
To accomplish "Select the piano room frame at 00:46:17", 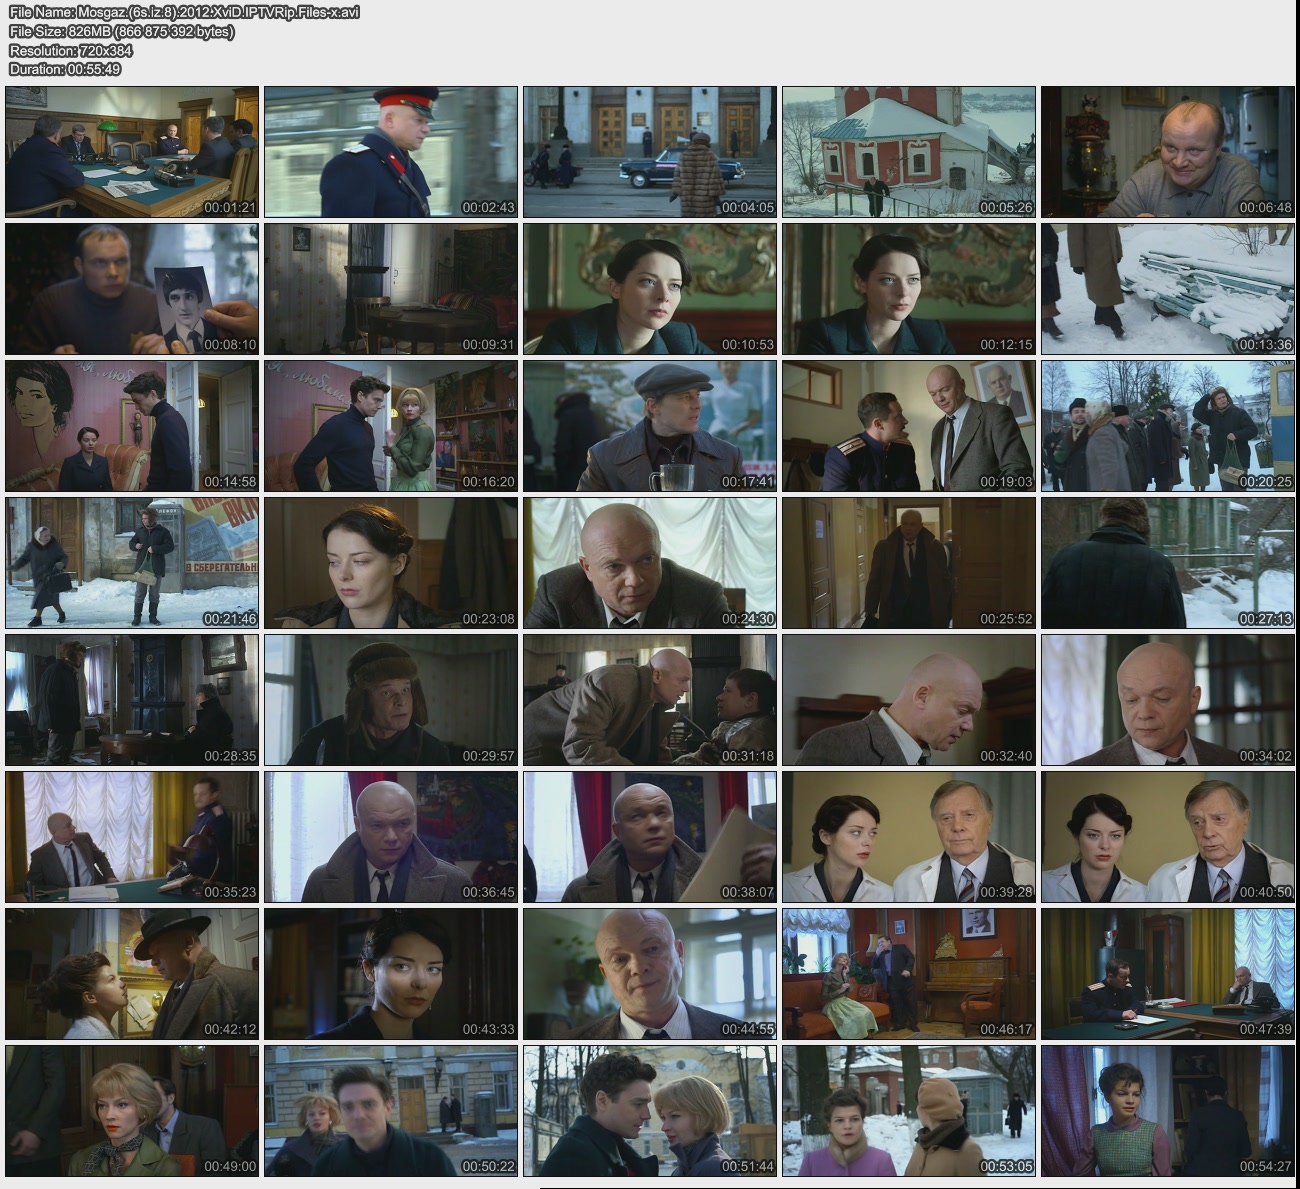I will (909, 974).
